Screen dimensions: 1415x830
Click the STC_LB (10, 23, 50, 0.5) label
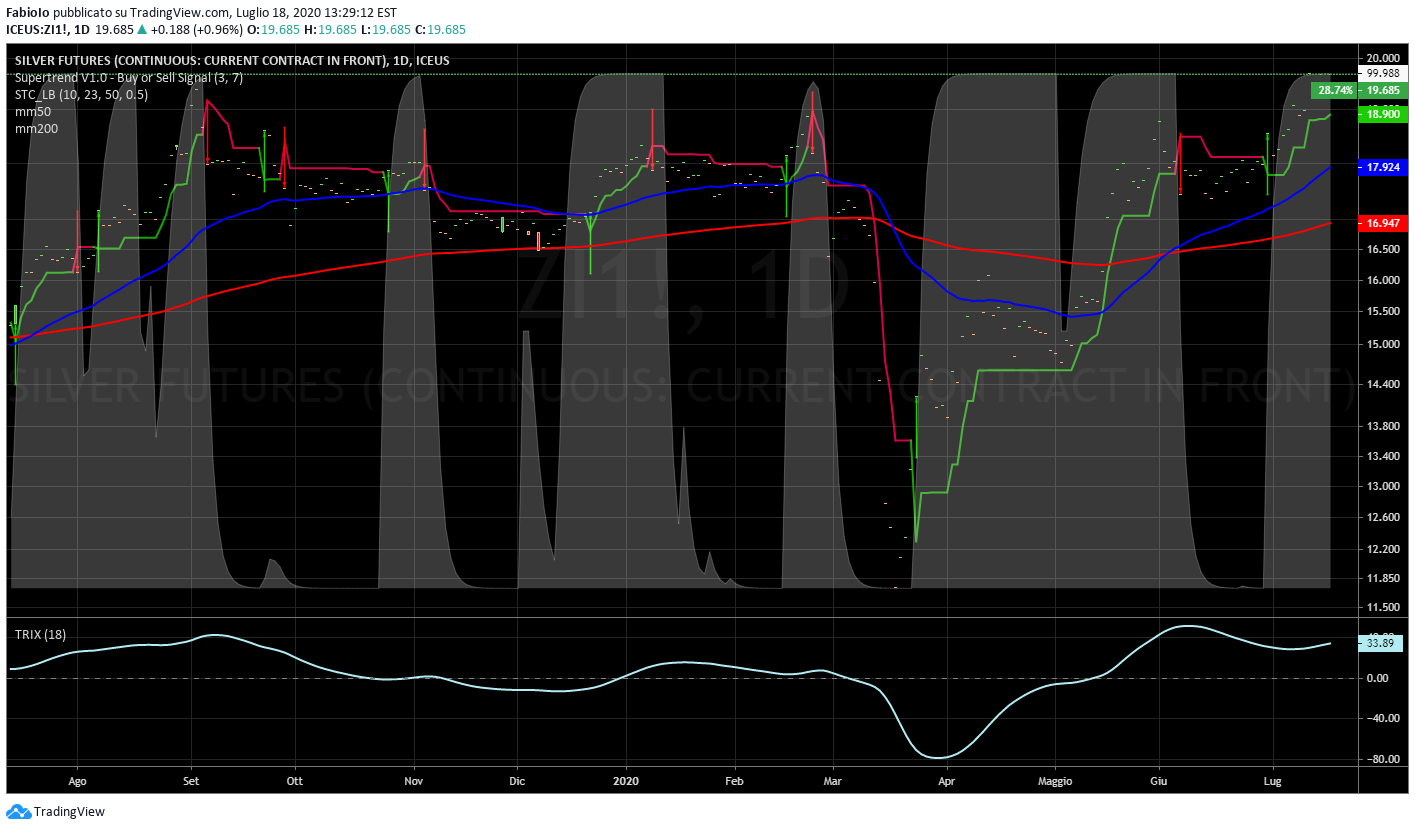(x=81, y=94)
